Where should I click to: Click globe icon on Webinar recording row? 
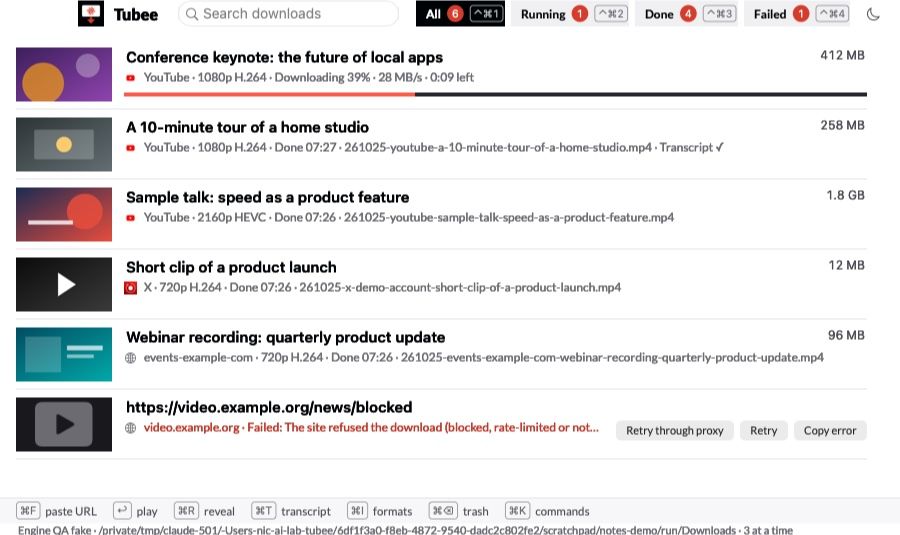(131, 358)
